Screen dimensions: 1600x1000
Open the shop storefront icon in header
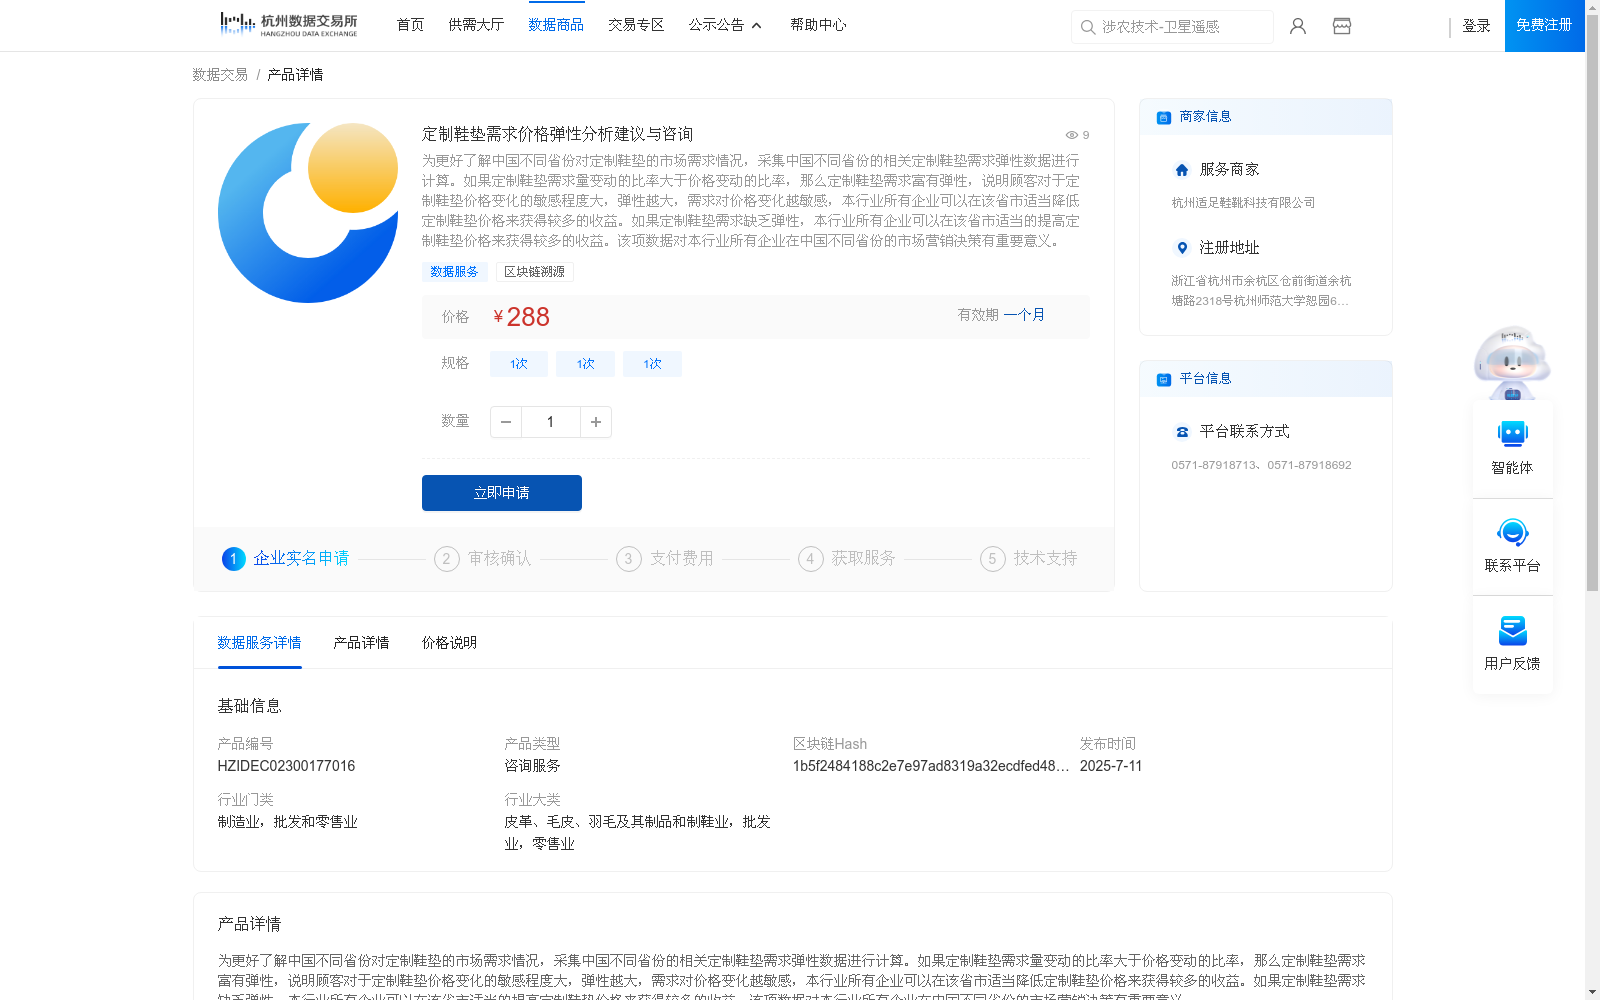click(1342, 26)
